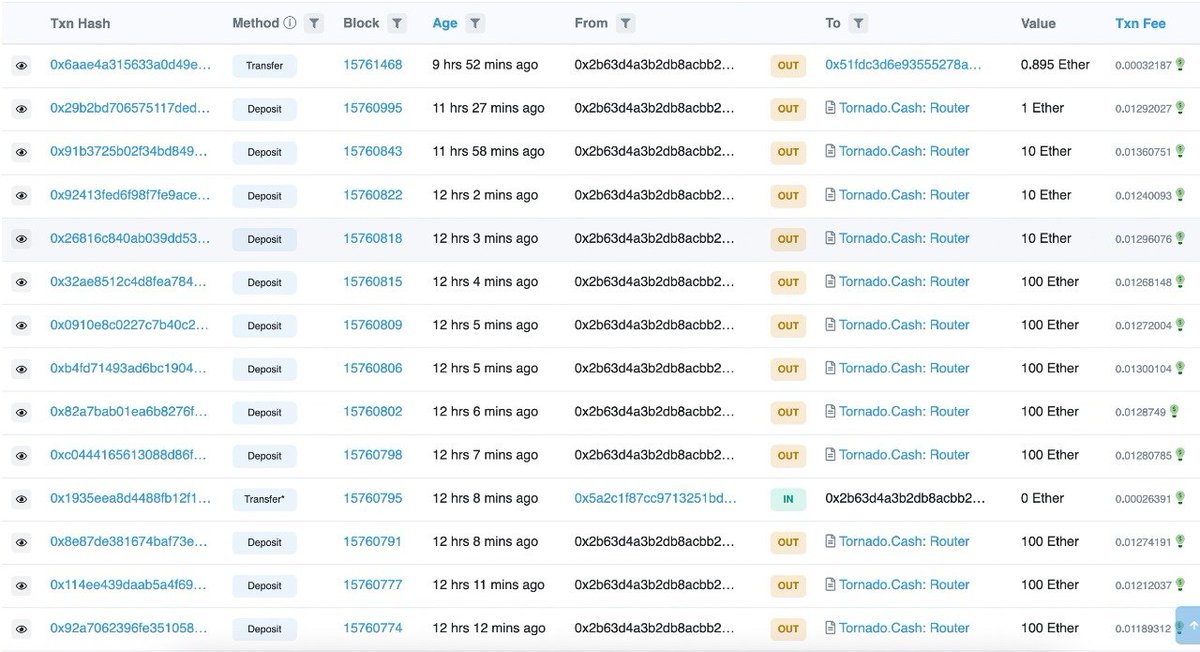Click eye icon beside hash 0x8e87de381674baf73e
Image resolution: width=1200 pixels, height=652 pixels.
pos(21,542)
